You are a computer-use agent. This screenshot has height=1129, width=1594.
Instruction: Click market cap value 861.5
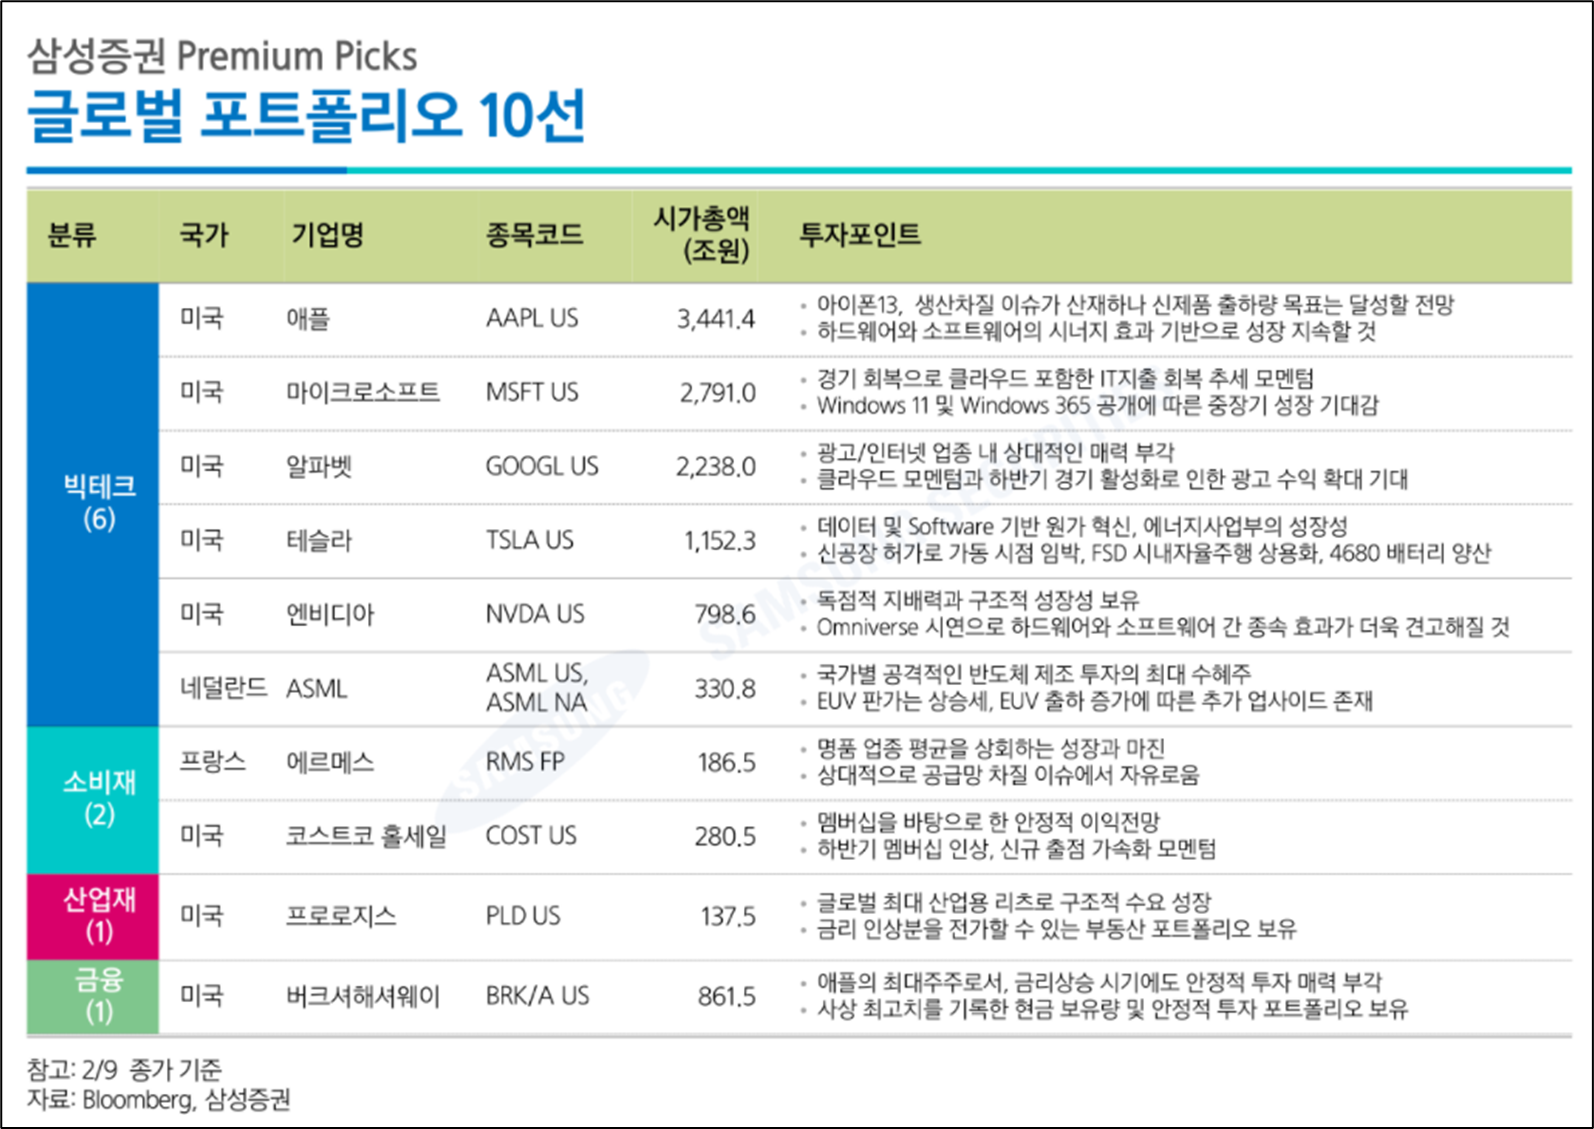tap(727, 996)
